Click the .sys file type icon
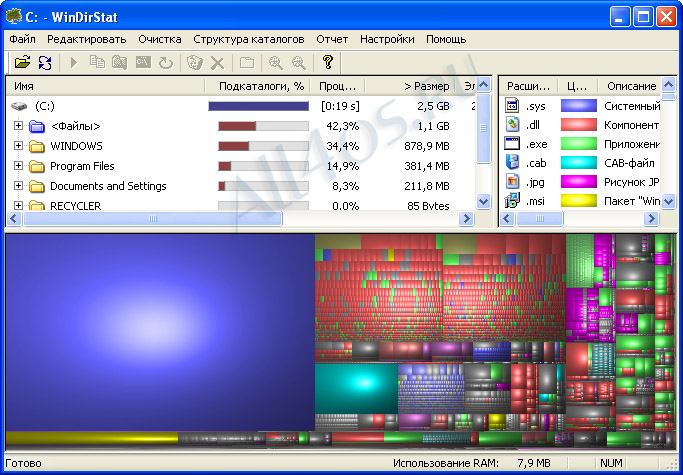The width and height of the screenshot is (683, 475). [512, 105]
